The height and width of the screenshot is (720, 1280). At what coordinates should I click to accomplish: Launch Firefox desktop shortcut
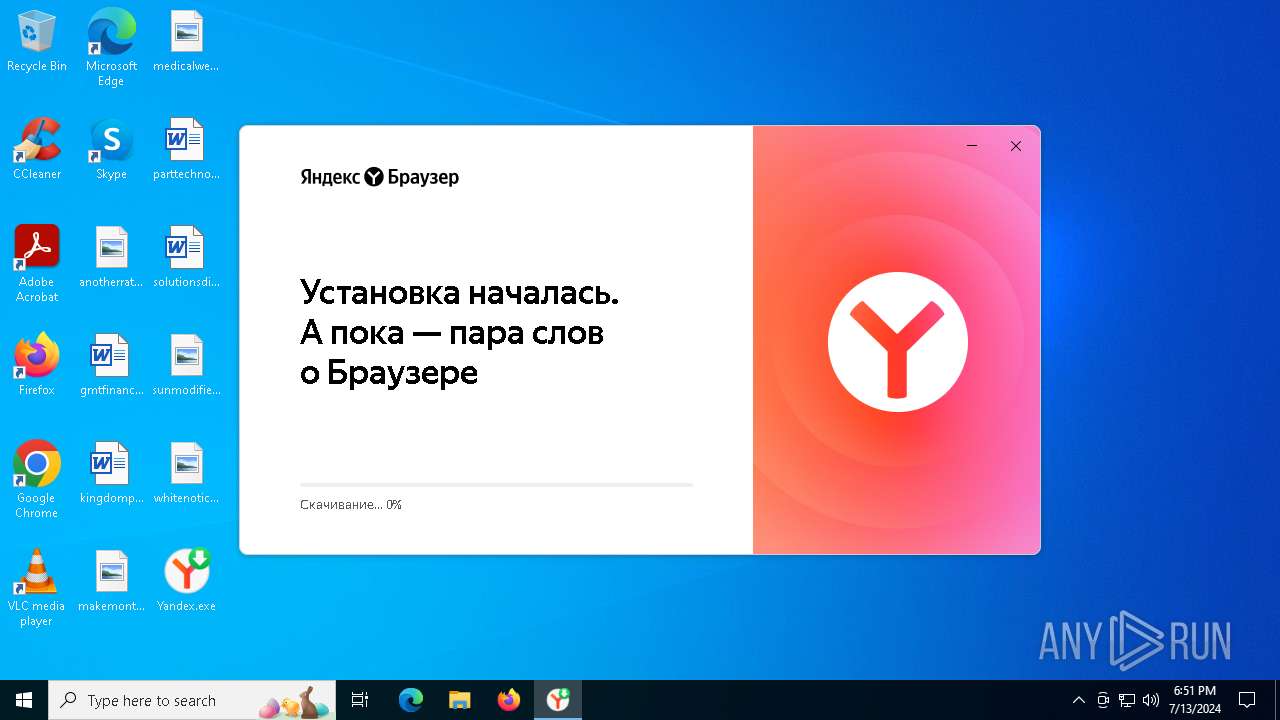[37, 365]
